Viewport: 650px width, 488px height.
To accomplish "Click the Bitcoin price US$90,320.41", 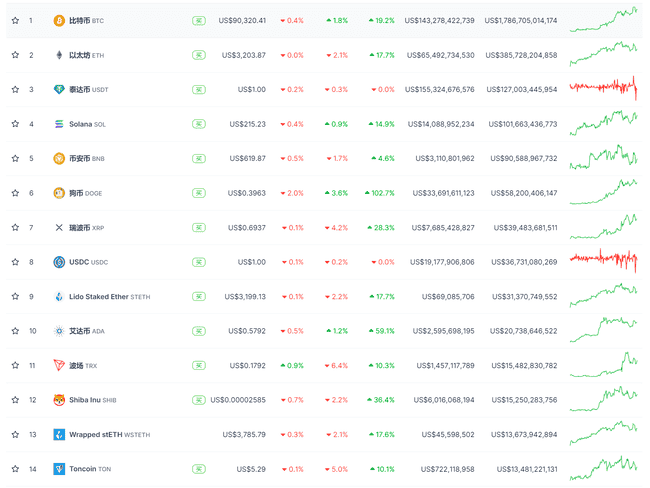I will 242,20.
